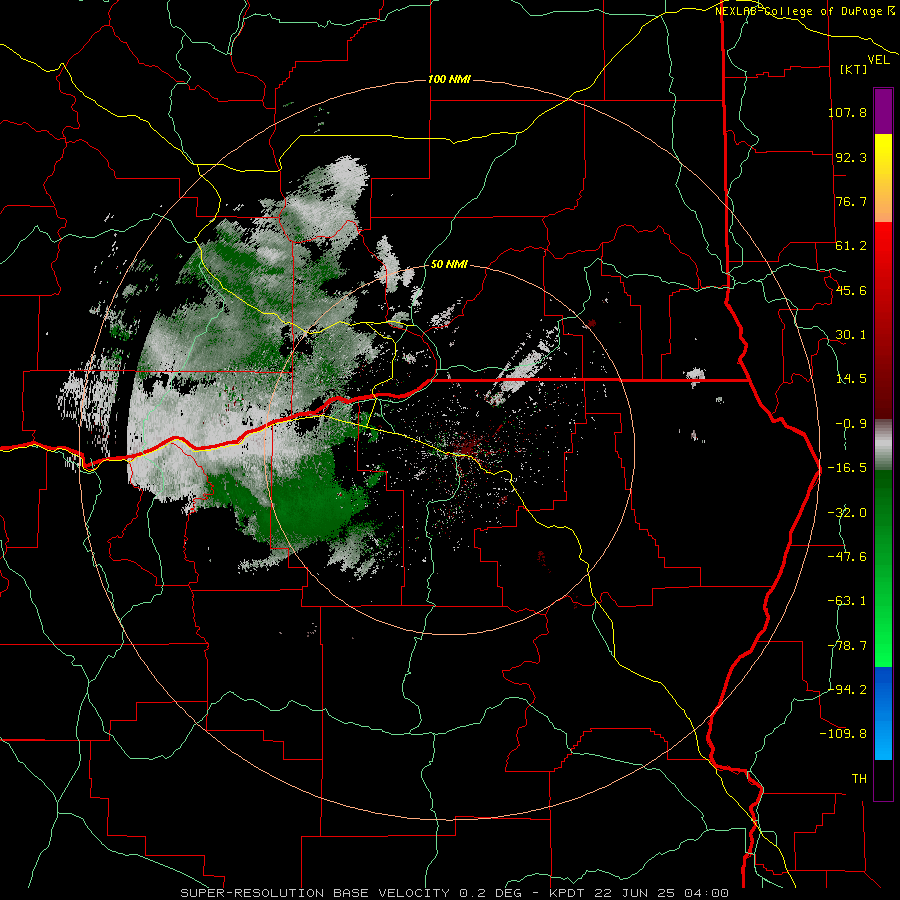
Task: Pick the blue segment of the color bar
Action: pos(883,713)
